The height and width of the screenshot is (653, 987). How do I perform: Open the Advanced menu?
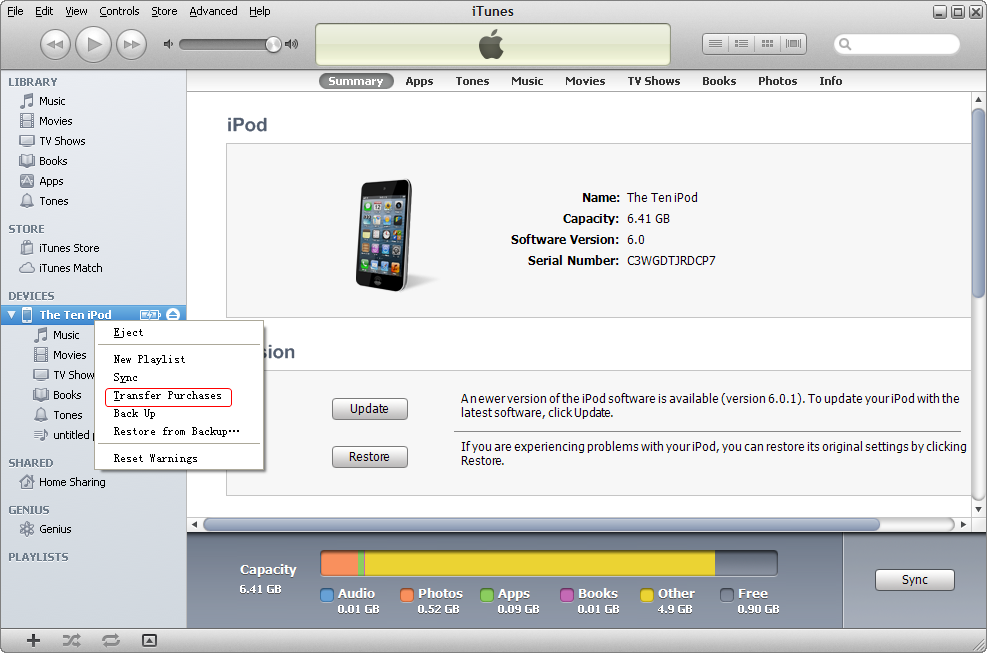pyautogui.click(x=213, y=11)
